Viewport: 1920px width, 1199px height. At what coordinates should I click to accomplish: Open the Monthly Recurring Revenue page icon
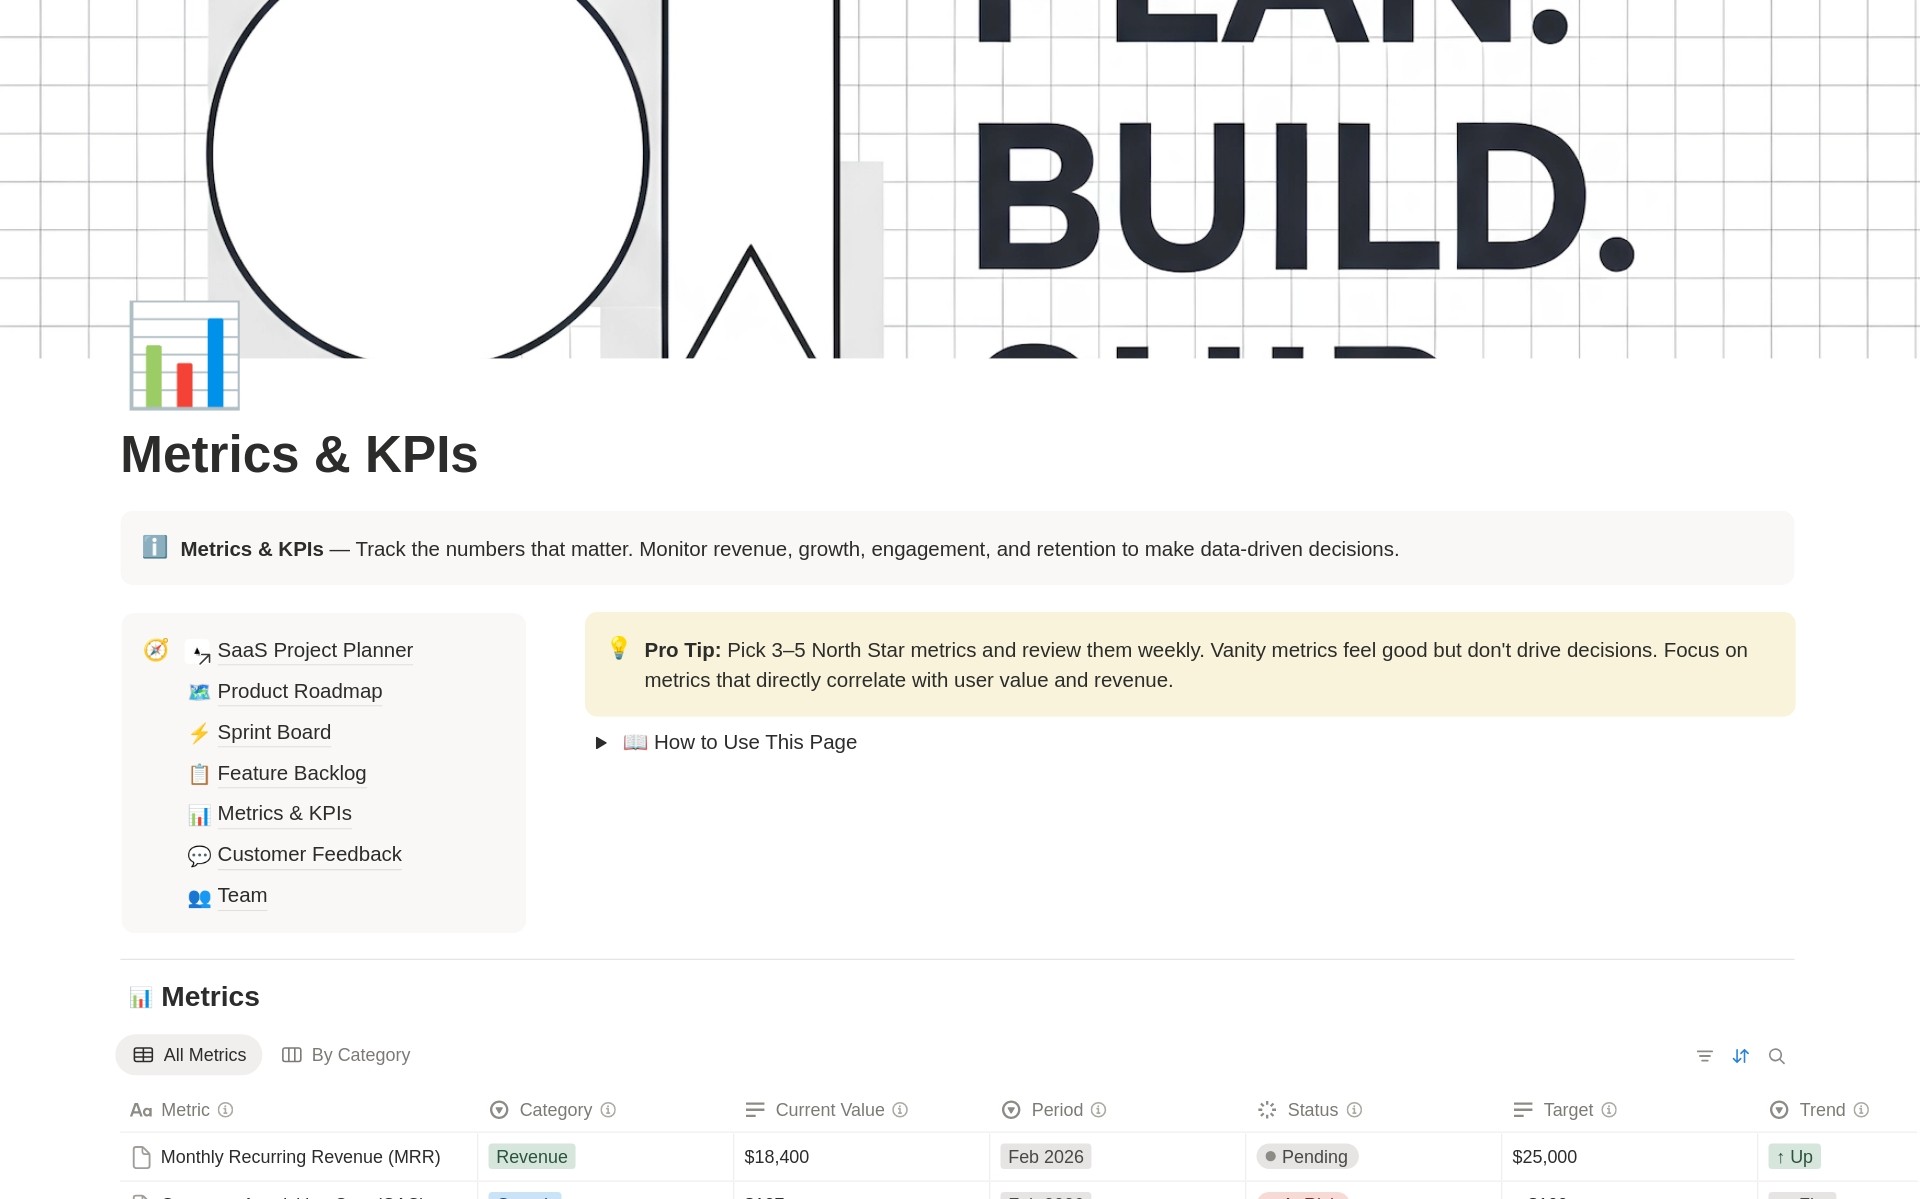pyautogui.click(x=142, y=1157)
